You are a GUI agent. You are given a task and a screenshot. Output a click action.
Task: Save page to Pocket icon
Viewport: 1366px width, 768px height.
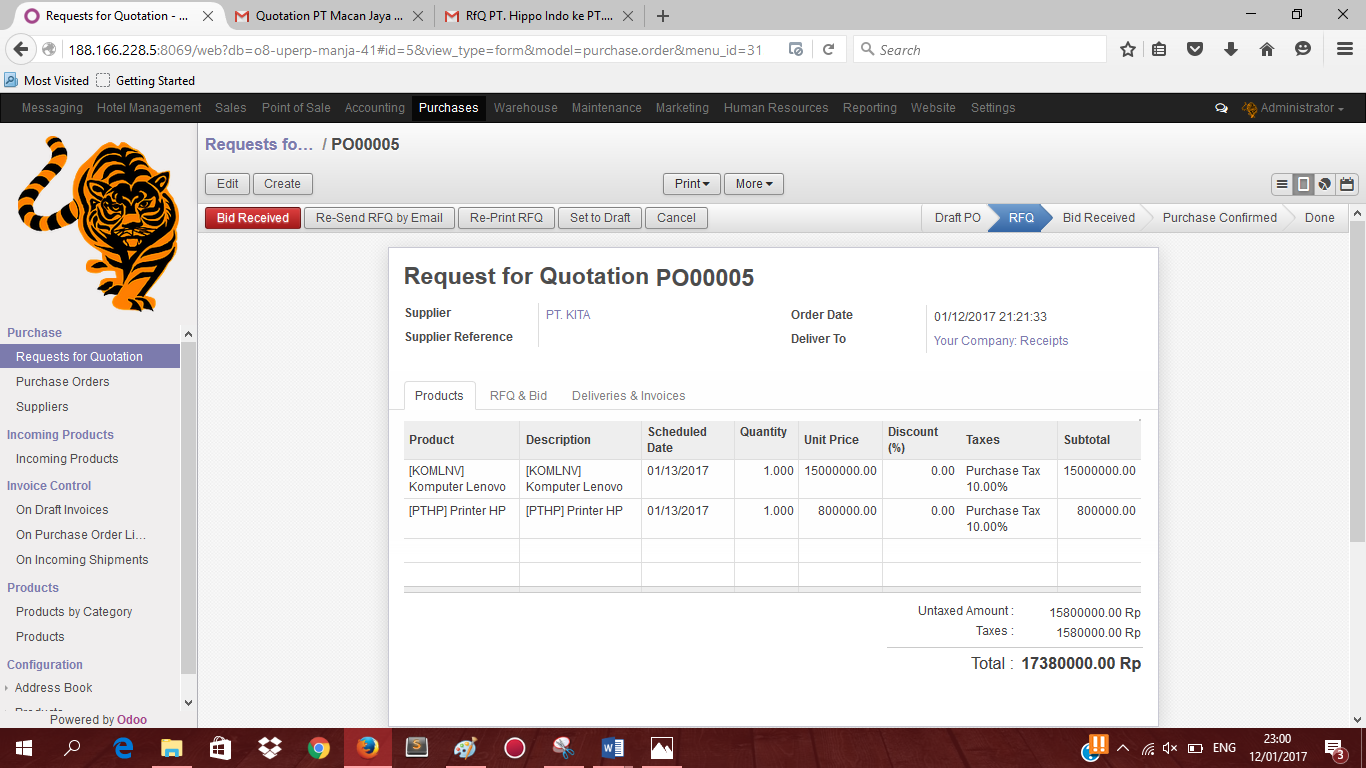coord(1195,49)
